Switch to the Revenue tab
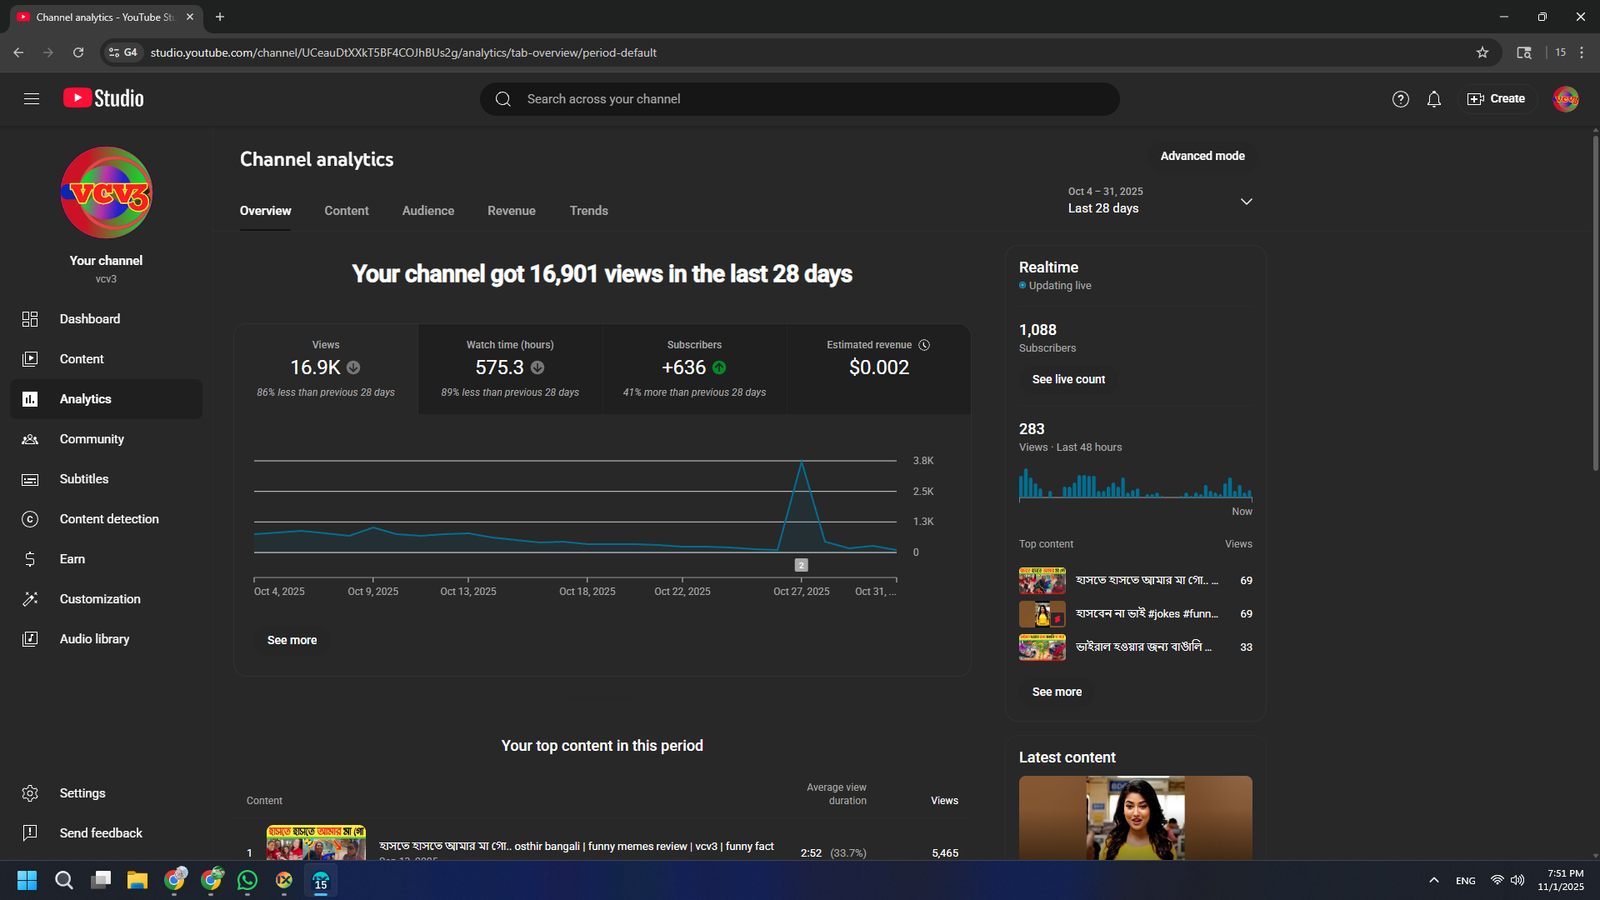This screenshot has width=1600, height=900. pyautogui.click(x=511, y=211)
